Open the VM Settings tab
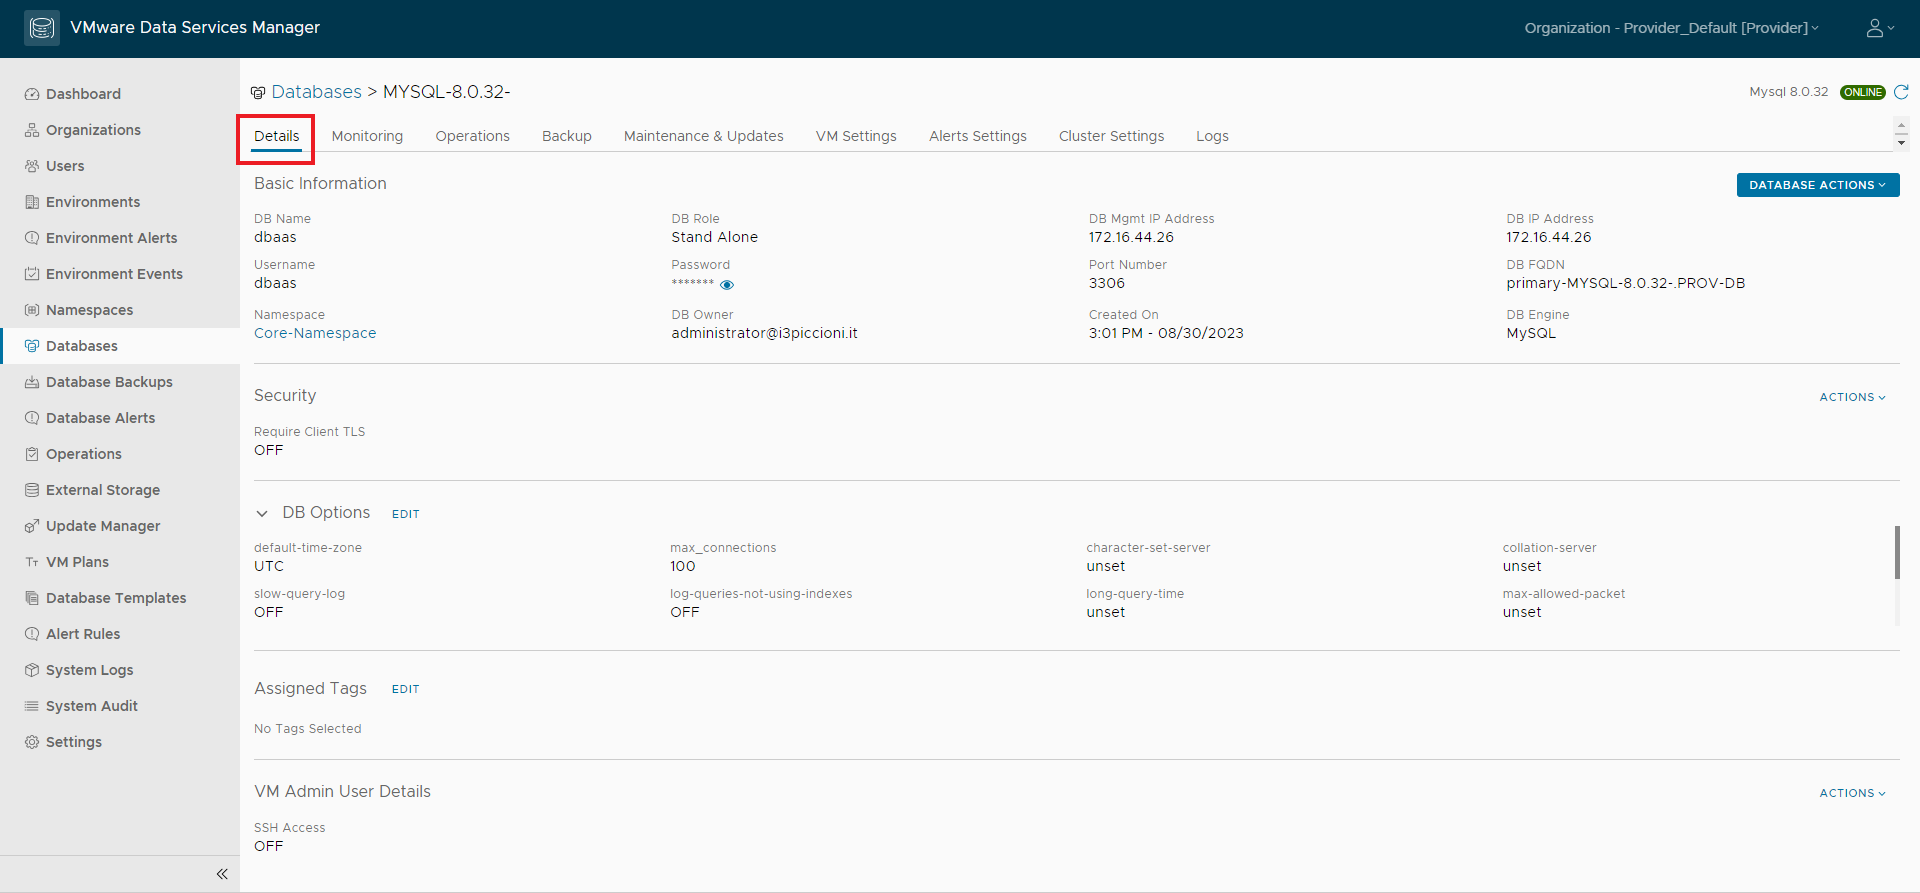Viewport: 1920px width, 893px height. click(x=856, y=136)
